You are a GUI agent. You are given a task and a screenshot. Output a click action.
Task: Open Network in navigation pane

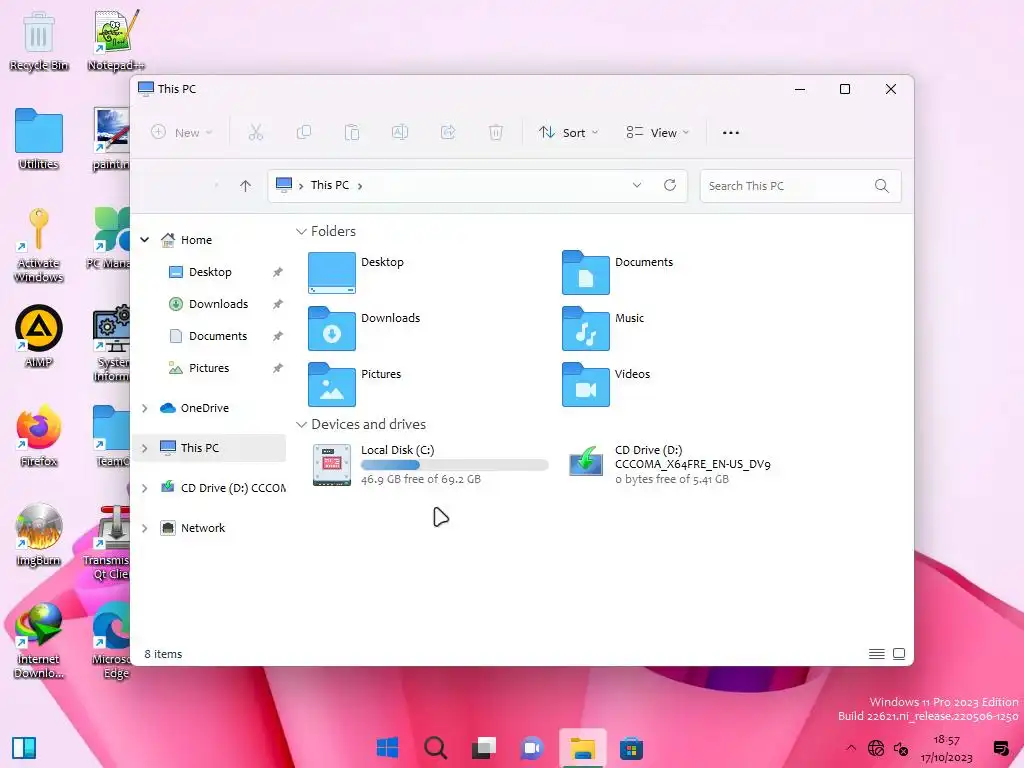[193, 528]
